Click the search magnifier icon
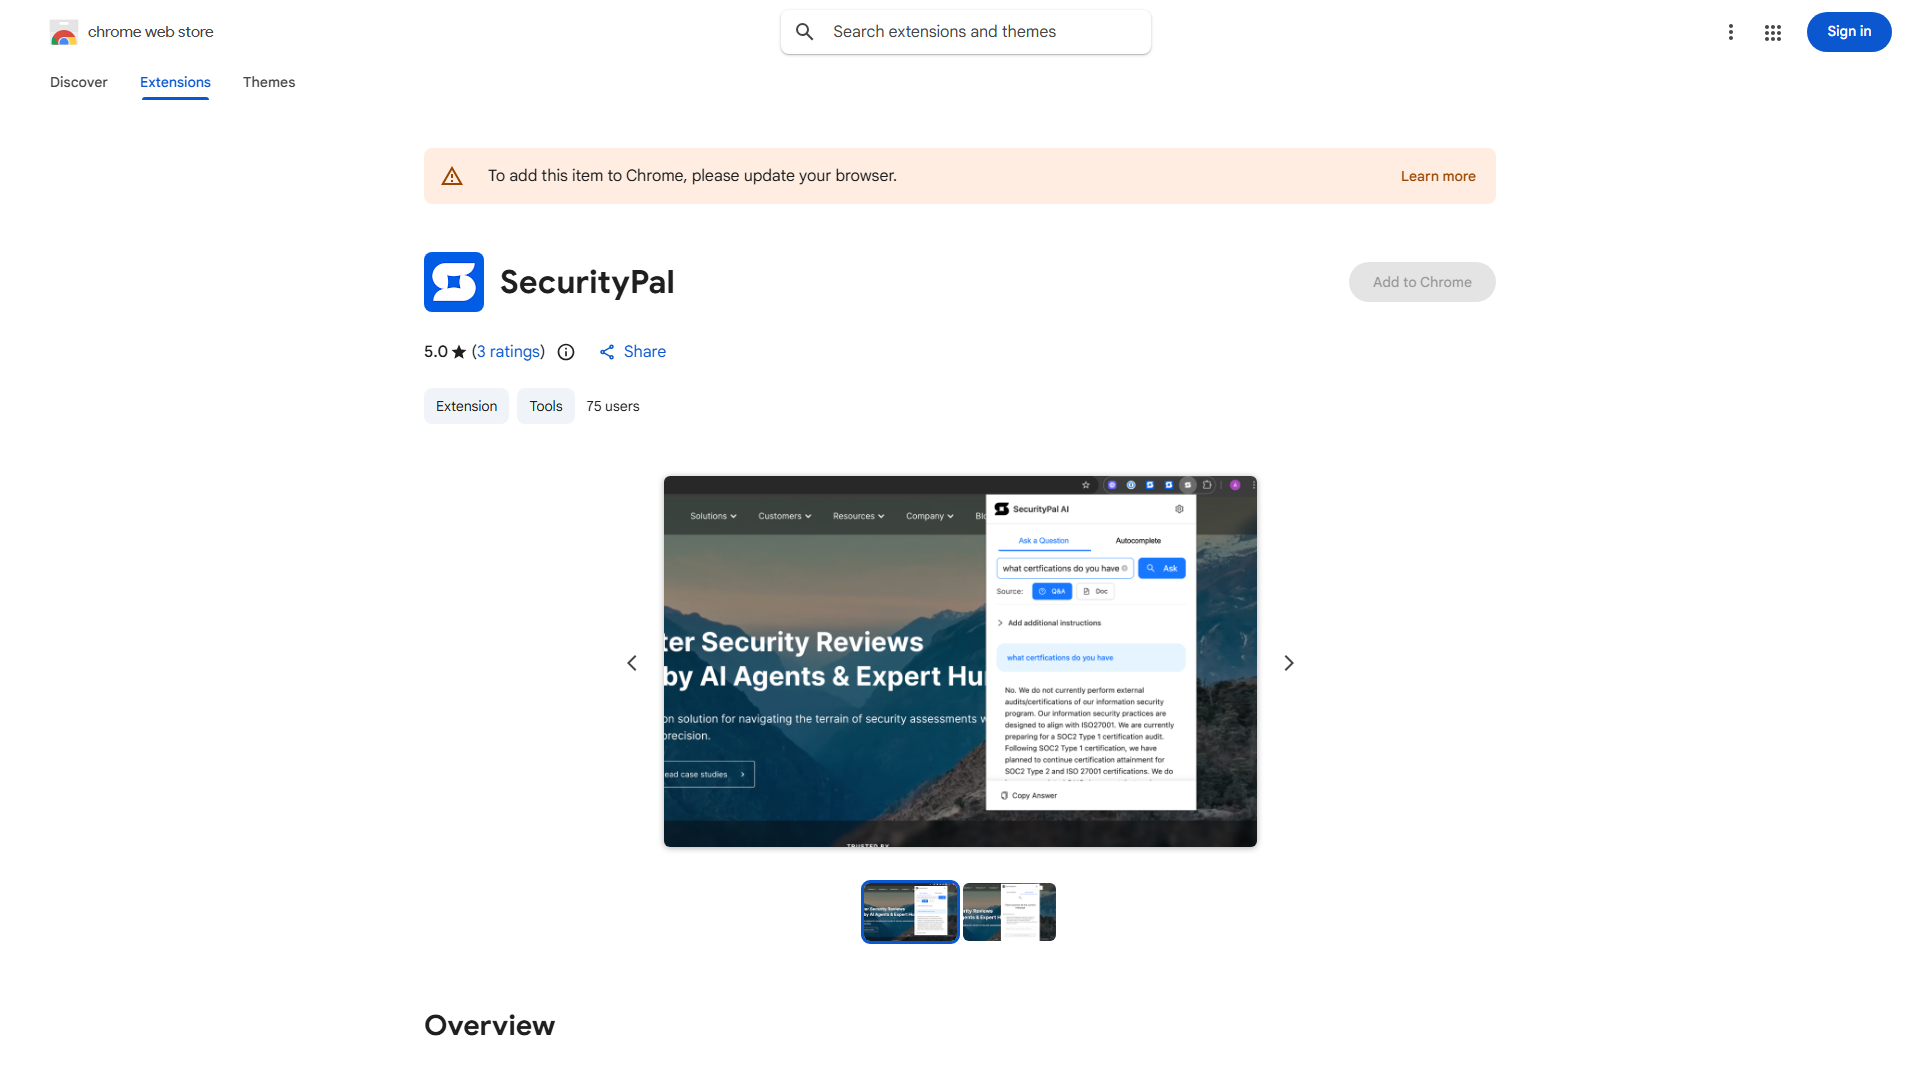The image size is (1920, 1080). tap(805, 31)
